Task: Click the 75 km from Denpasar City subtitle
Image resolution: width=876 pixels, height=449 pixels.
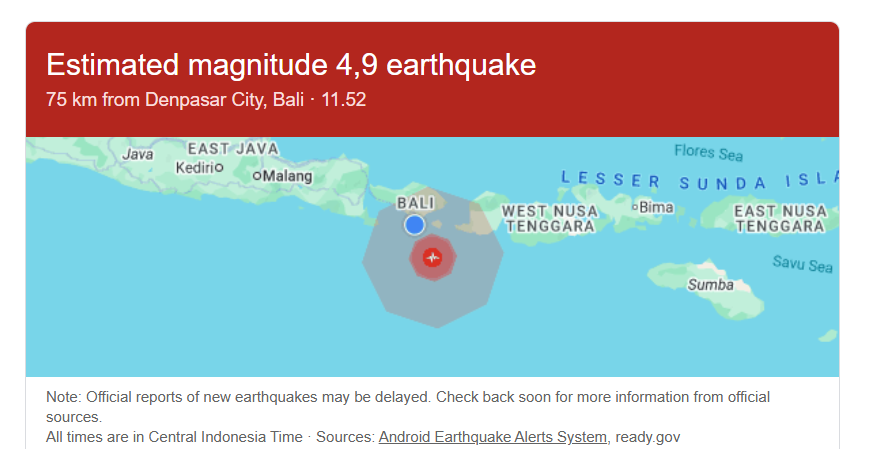Action: [213, 100]
